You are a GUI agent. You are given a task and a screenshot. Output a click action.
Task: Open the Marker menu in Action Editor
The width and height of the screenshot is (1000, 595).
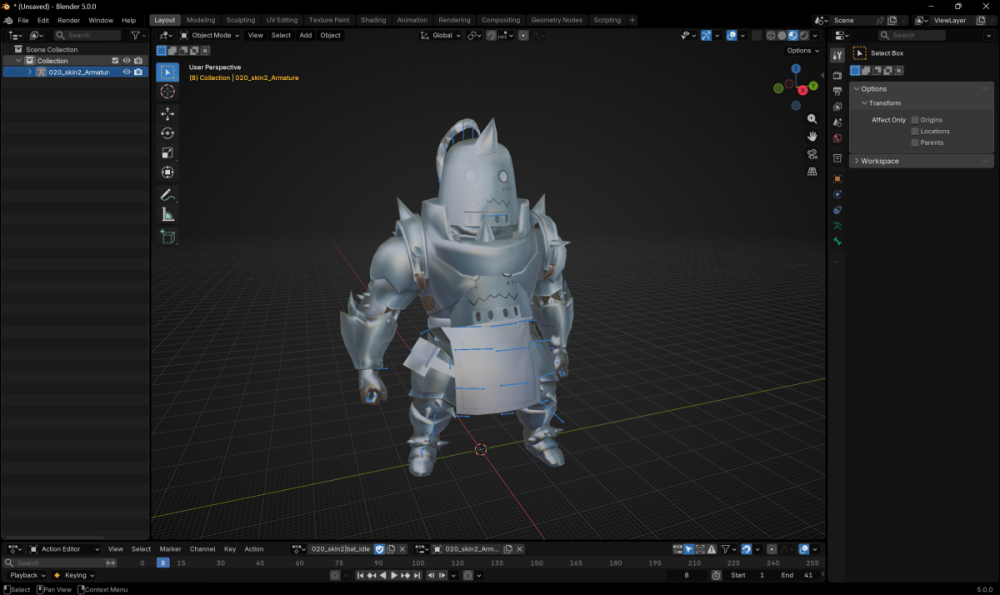(x=170, y=549)
